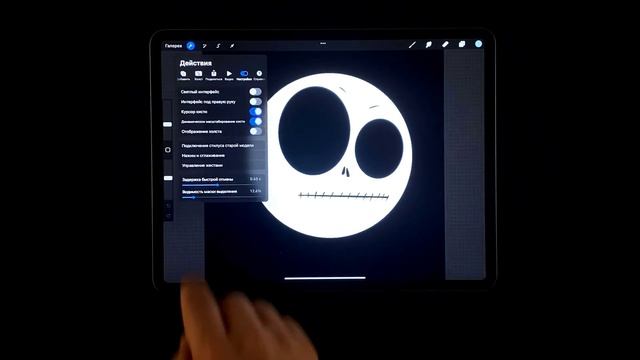Switch to the Добавить tab
The image size is (640, 360).
coord(183,75)
